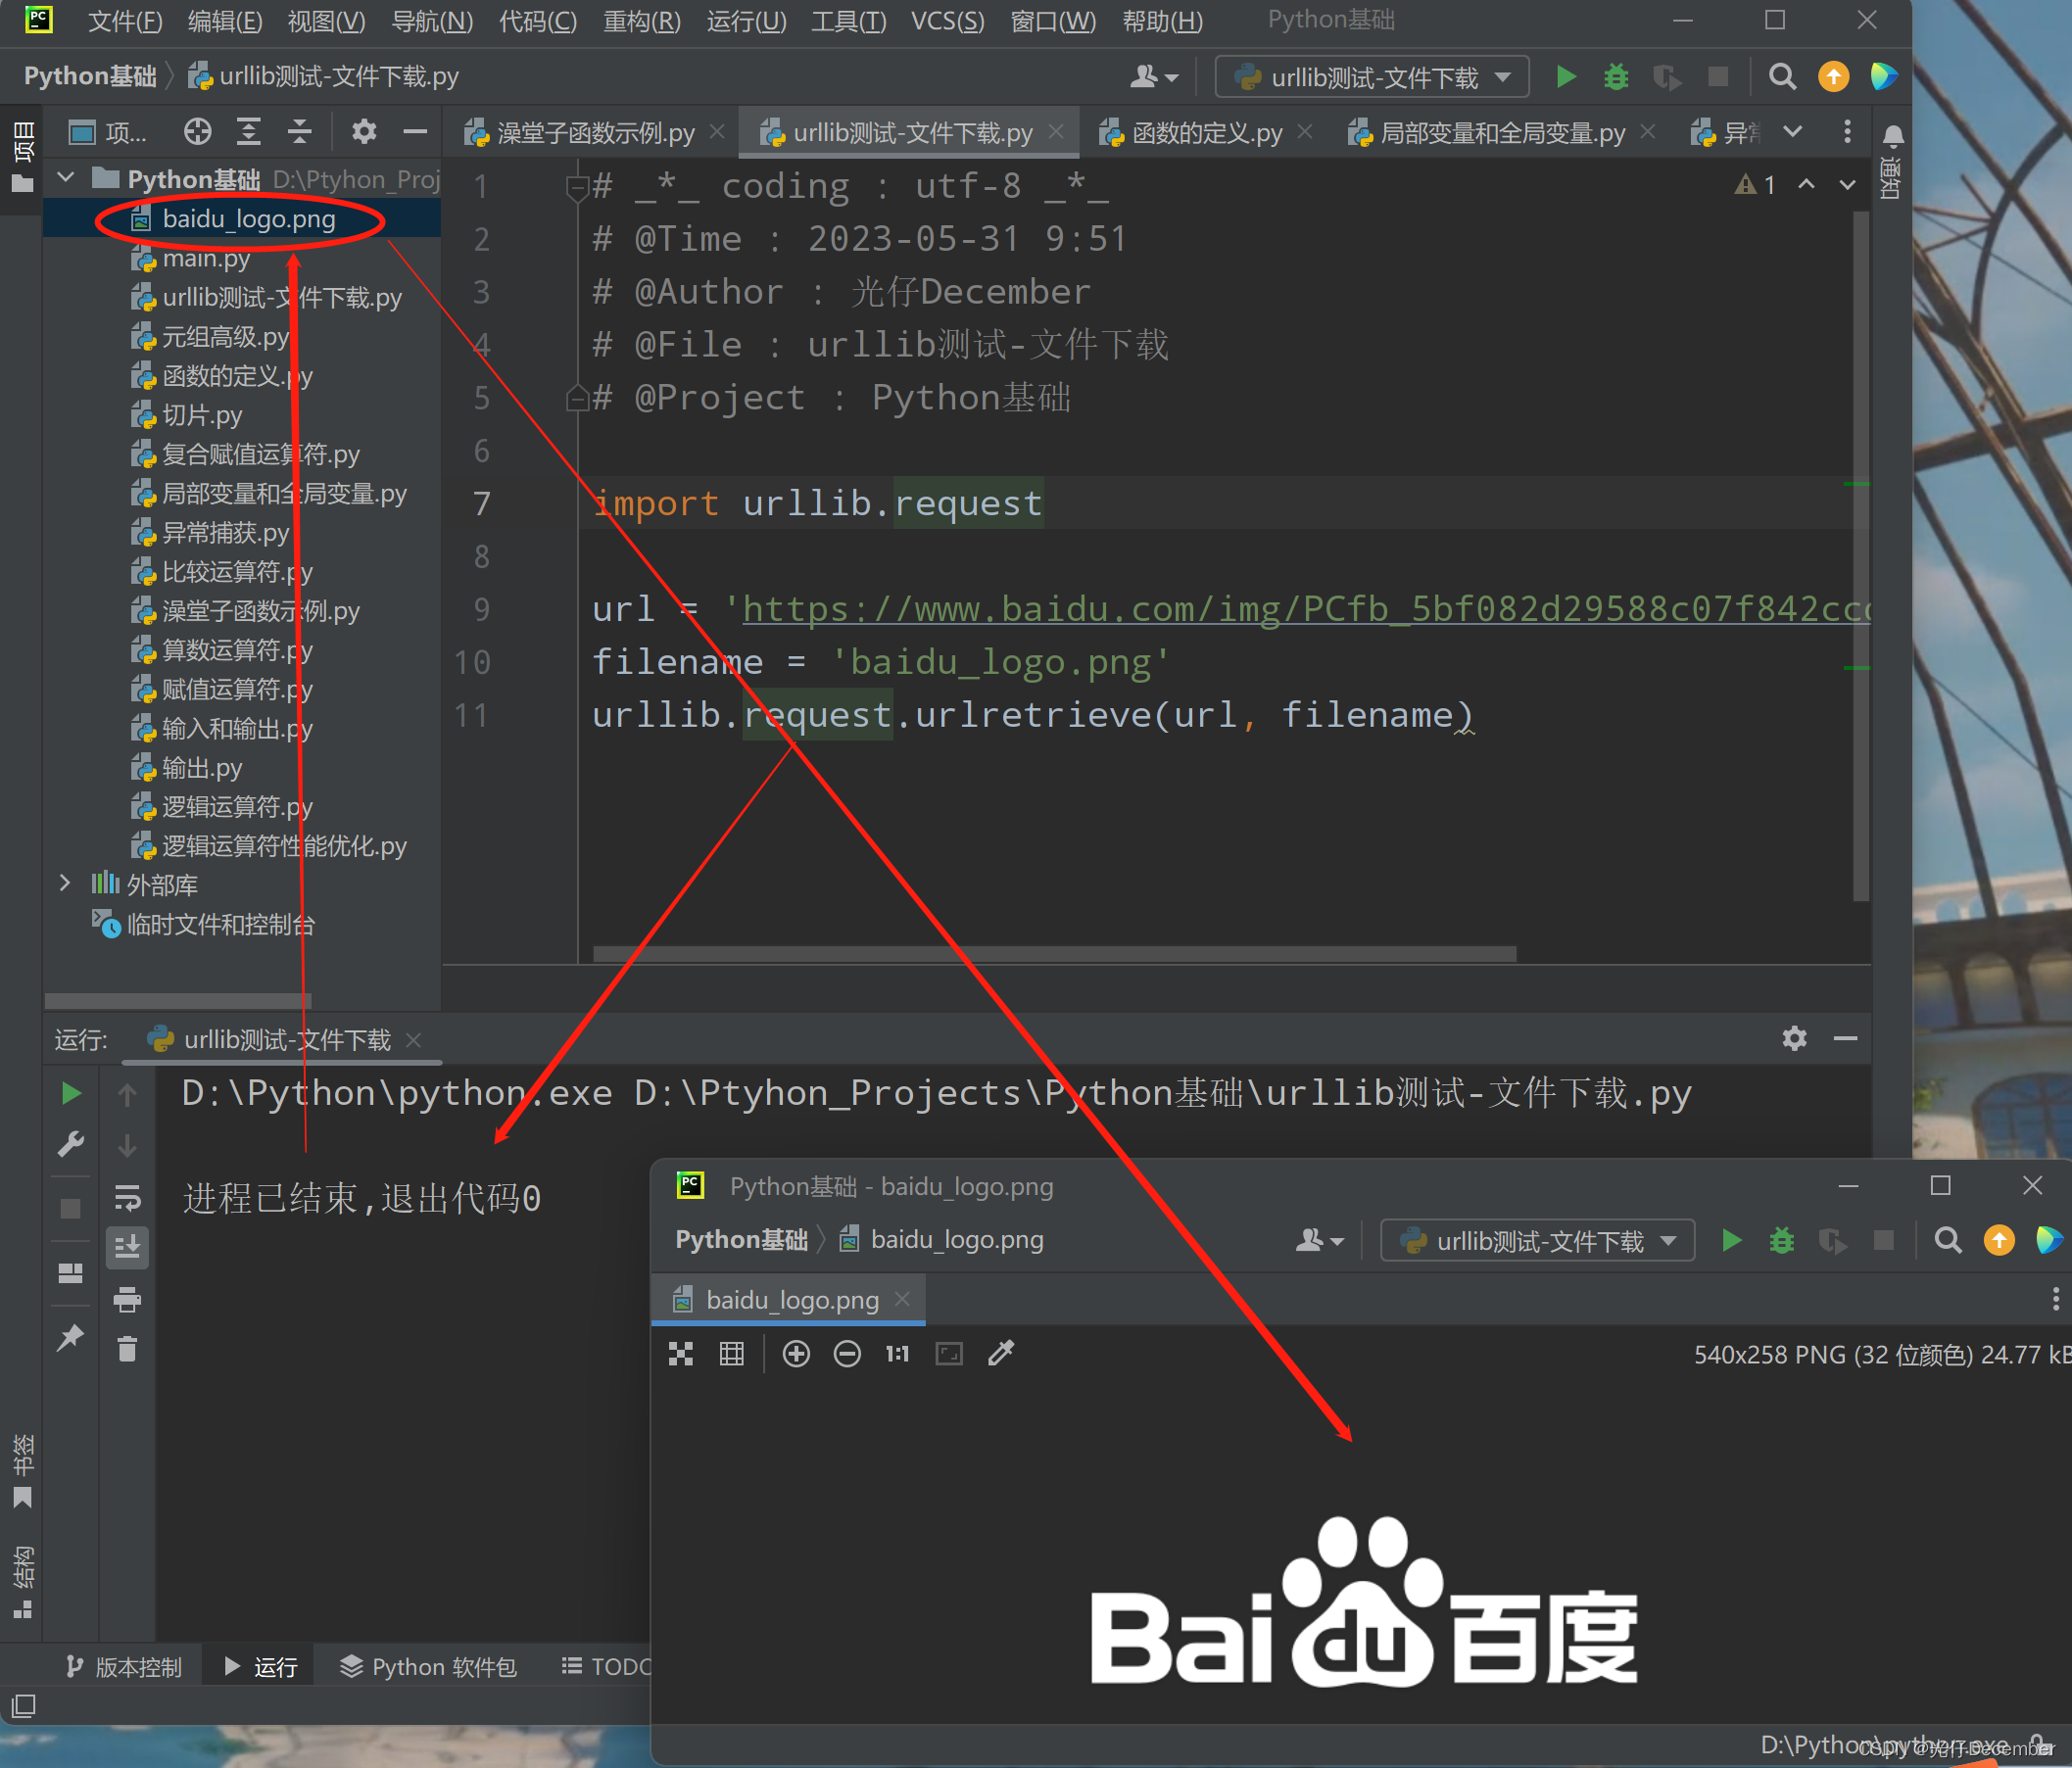Viewport: 2072px width, 1768px height.
Task: Open search in image viewer window toolbar
Action: pos(1948,1241)
